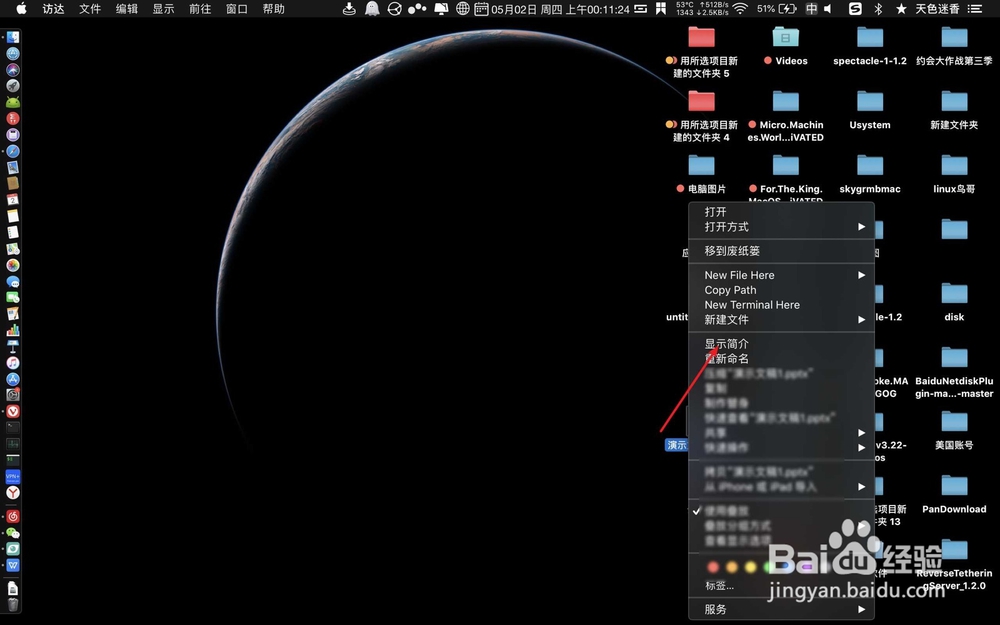Click date and time in menu bar
Screen dimensions: 1000x625
560,9
